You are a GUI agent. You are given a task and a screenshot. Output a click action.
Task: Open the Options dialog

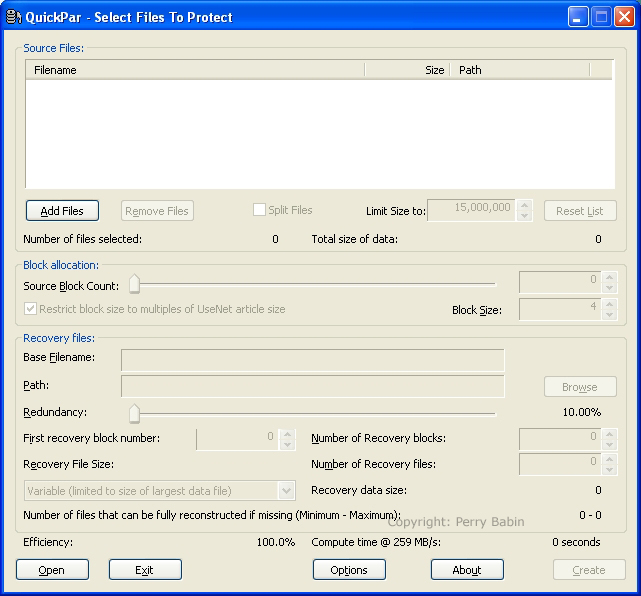(x=349, y=569)
